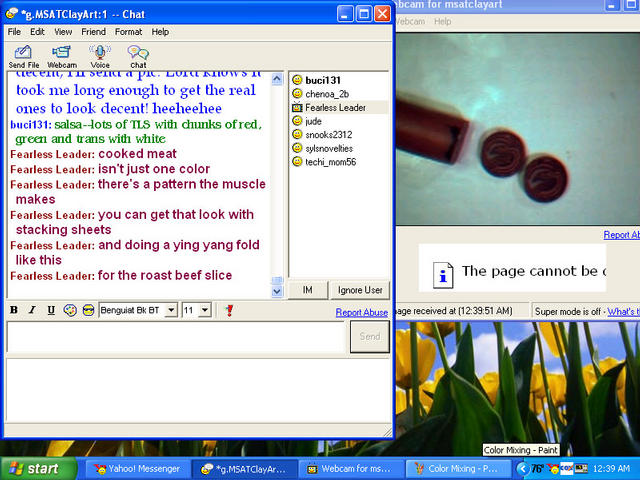The image size is (640, 480).
Task: Open the View menu
Action: 63,32
